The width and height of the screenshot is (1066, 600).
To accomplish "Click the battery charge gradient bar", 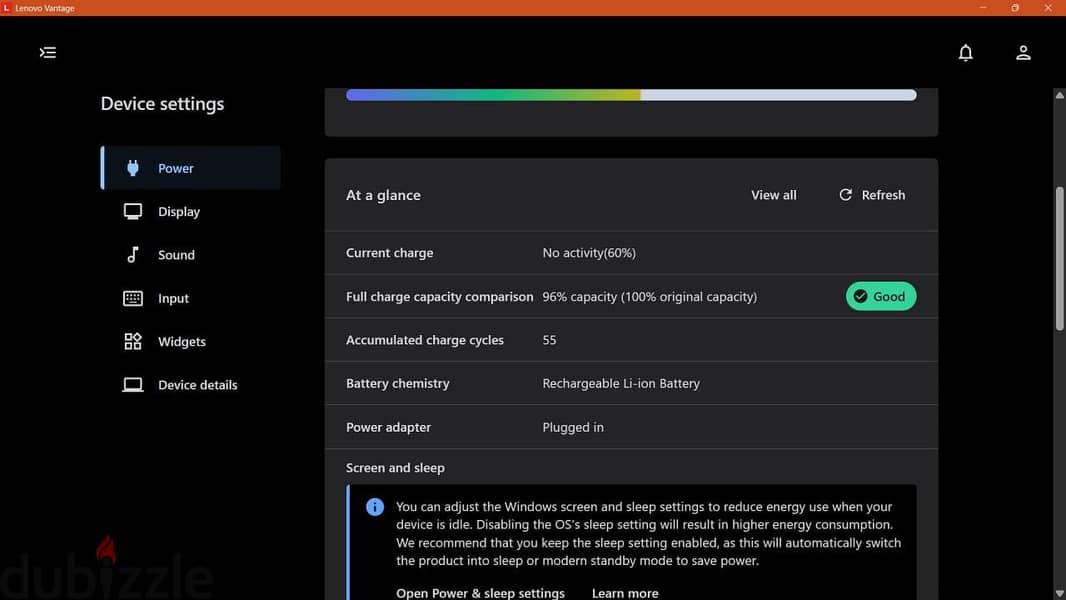I will pyautogui.click(x=631, y=95).
